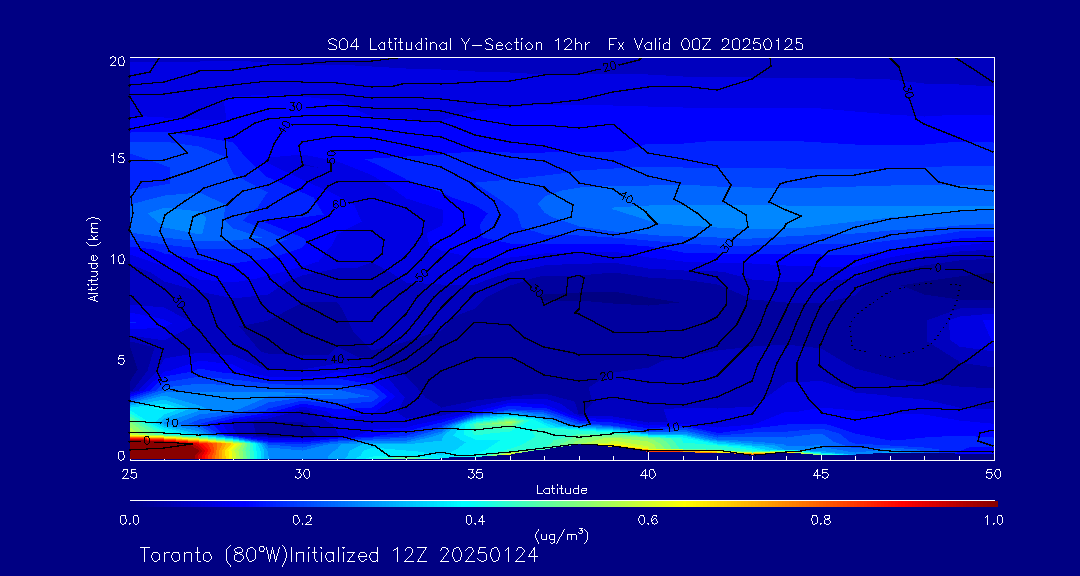Click colorbar value label "0.6"
The height and width of the screenshot is (576, 1080).
coord(648,520)
